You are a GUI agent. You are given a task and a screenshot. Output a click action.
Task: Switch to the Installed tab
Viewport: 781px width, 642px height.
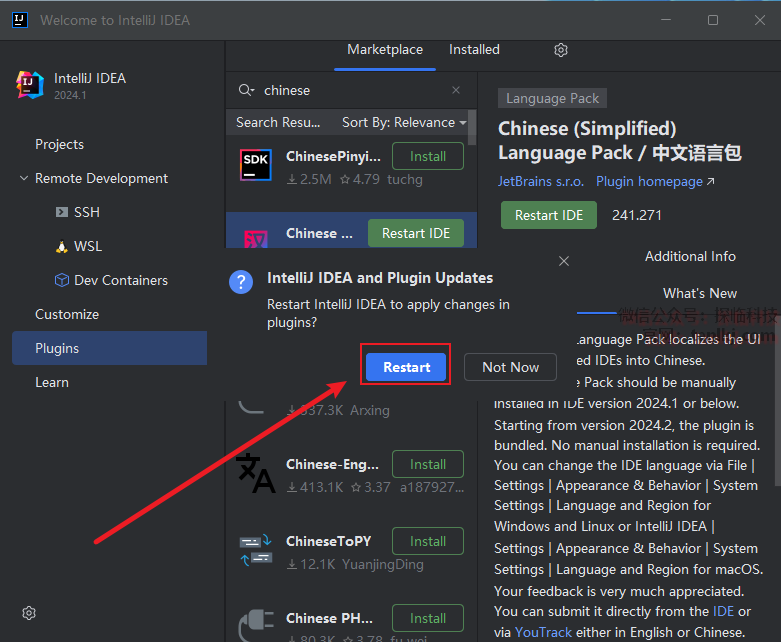[x=474, y=50]
